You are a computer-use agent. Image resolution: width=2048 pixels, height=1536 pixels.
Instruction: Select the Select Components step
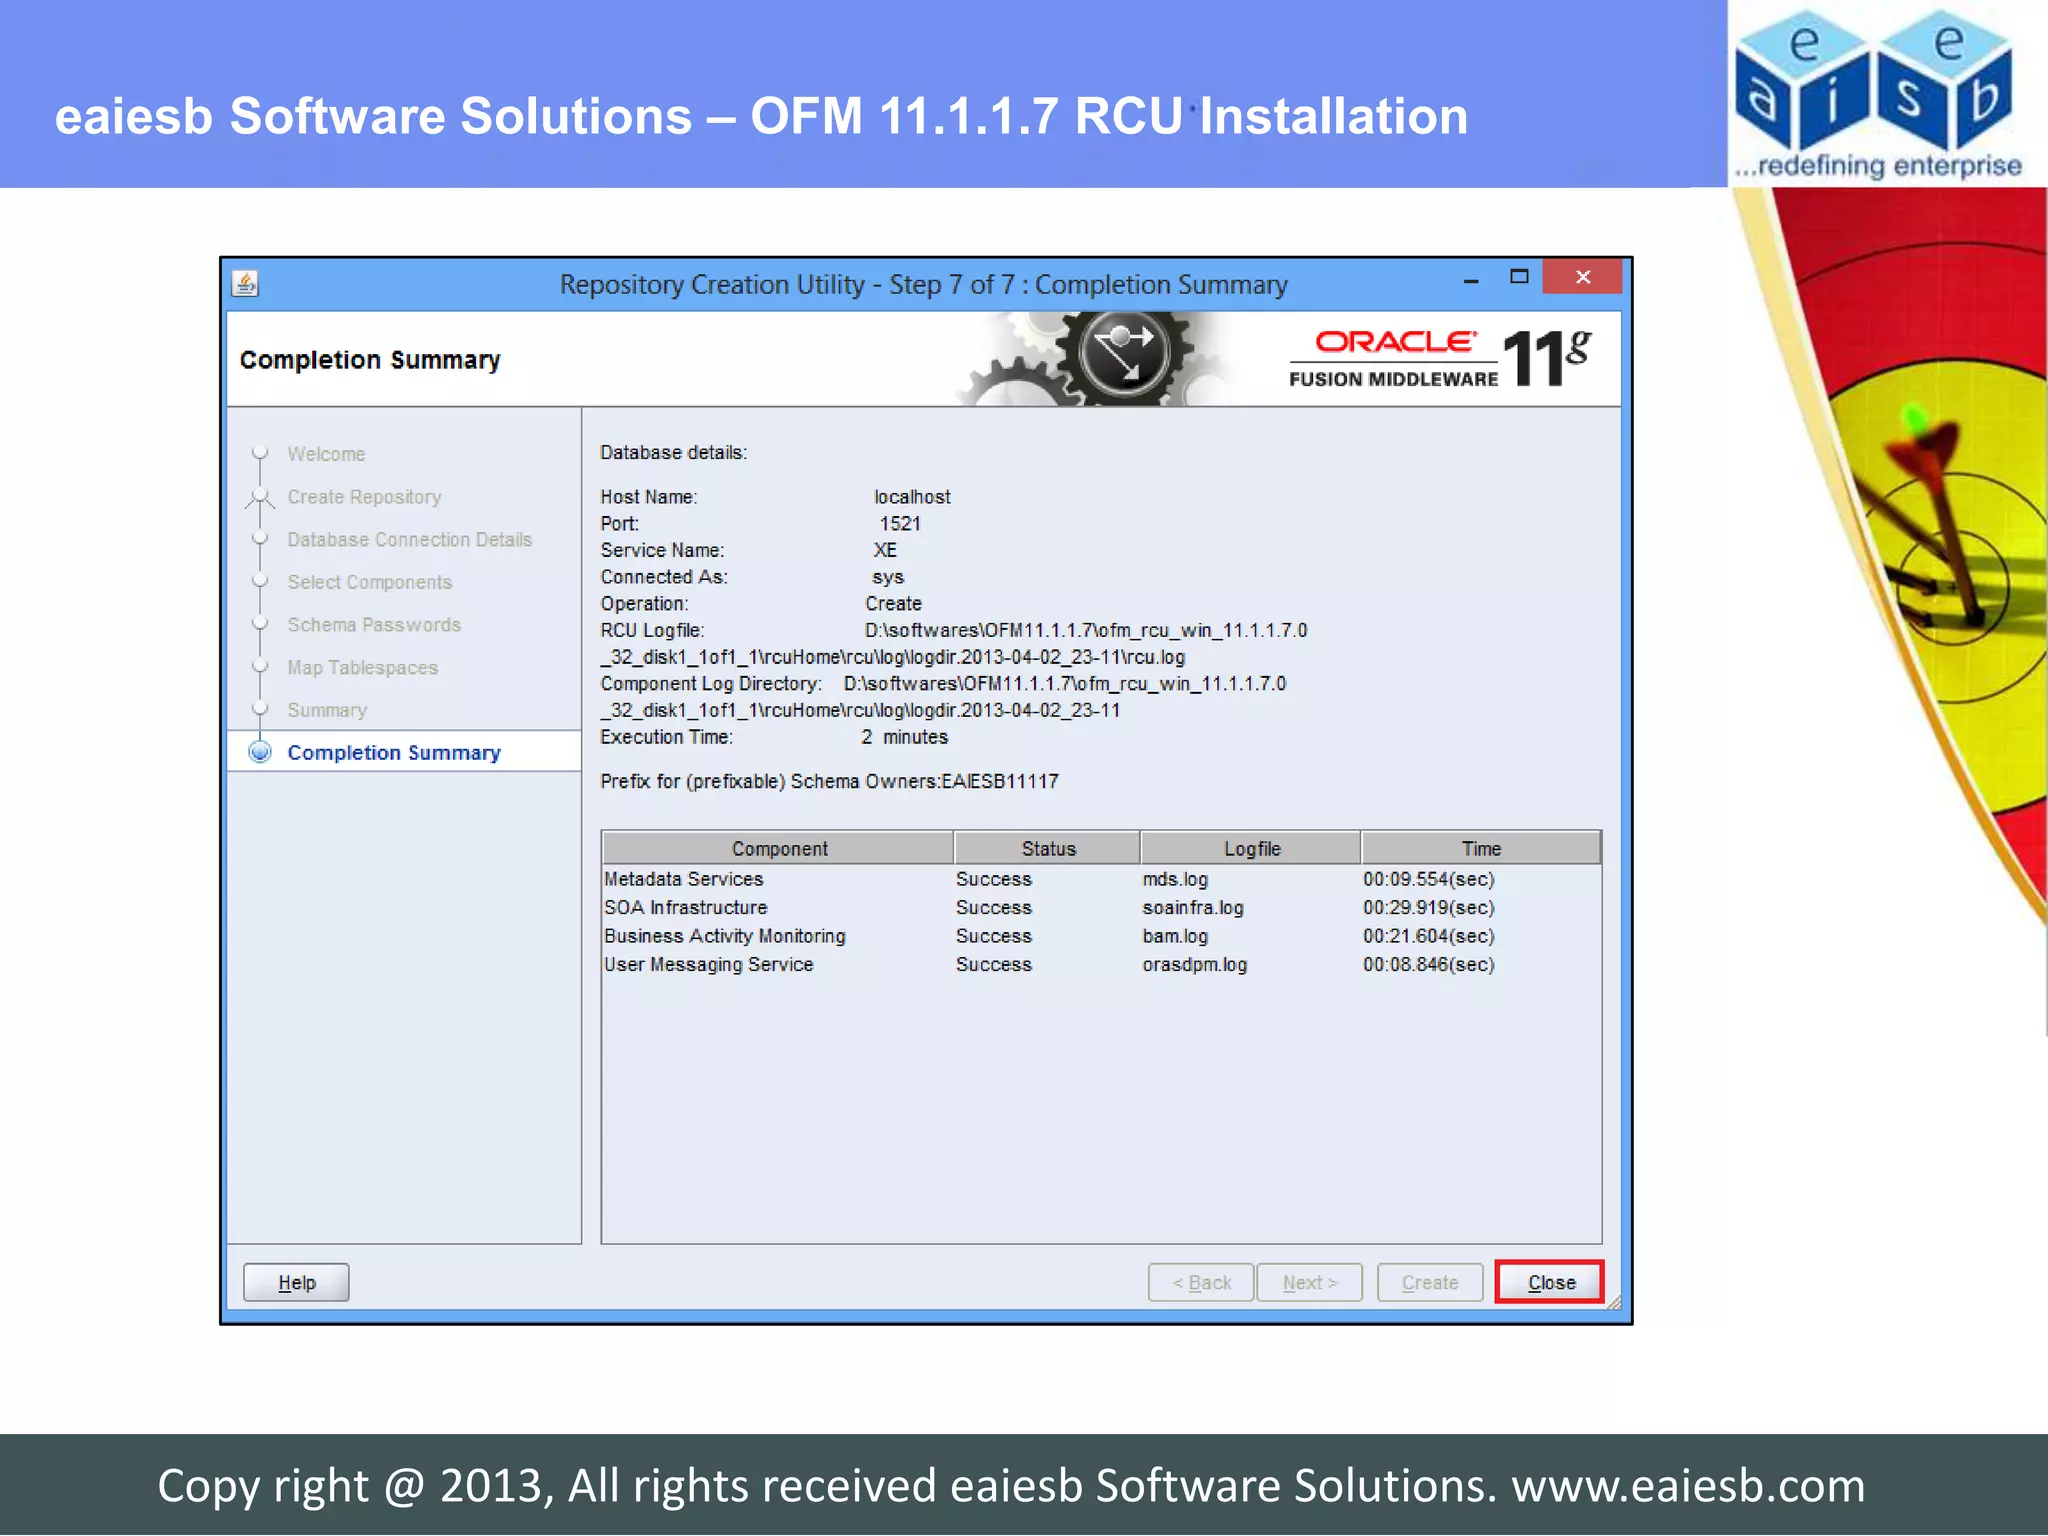(370, 582)
